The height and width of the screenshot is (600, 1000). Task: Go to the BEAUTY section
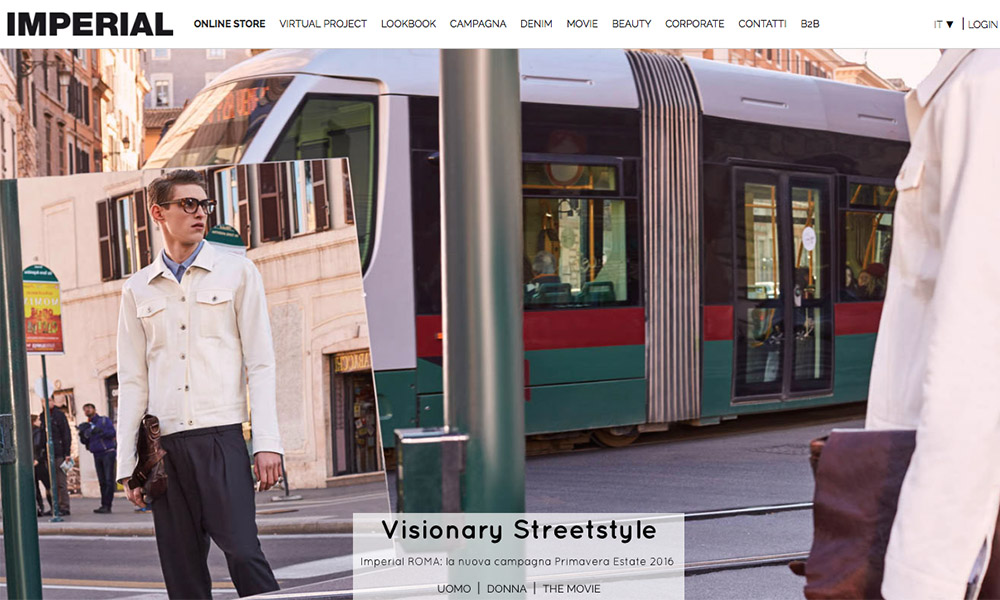pos(631,24)
